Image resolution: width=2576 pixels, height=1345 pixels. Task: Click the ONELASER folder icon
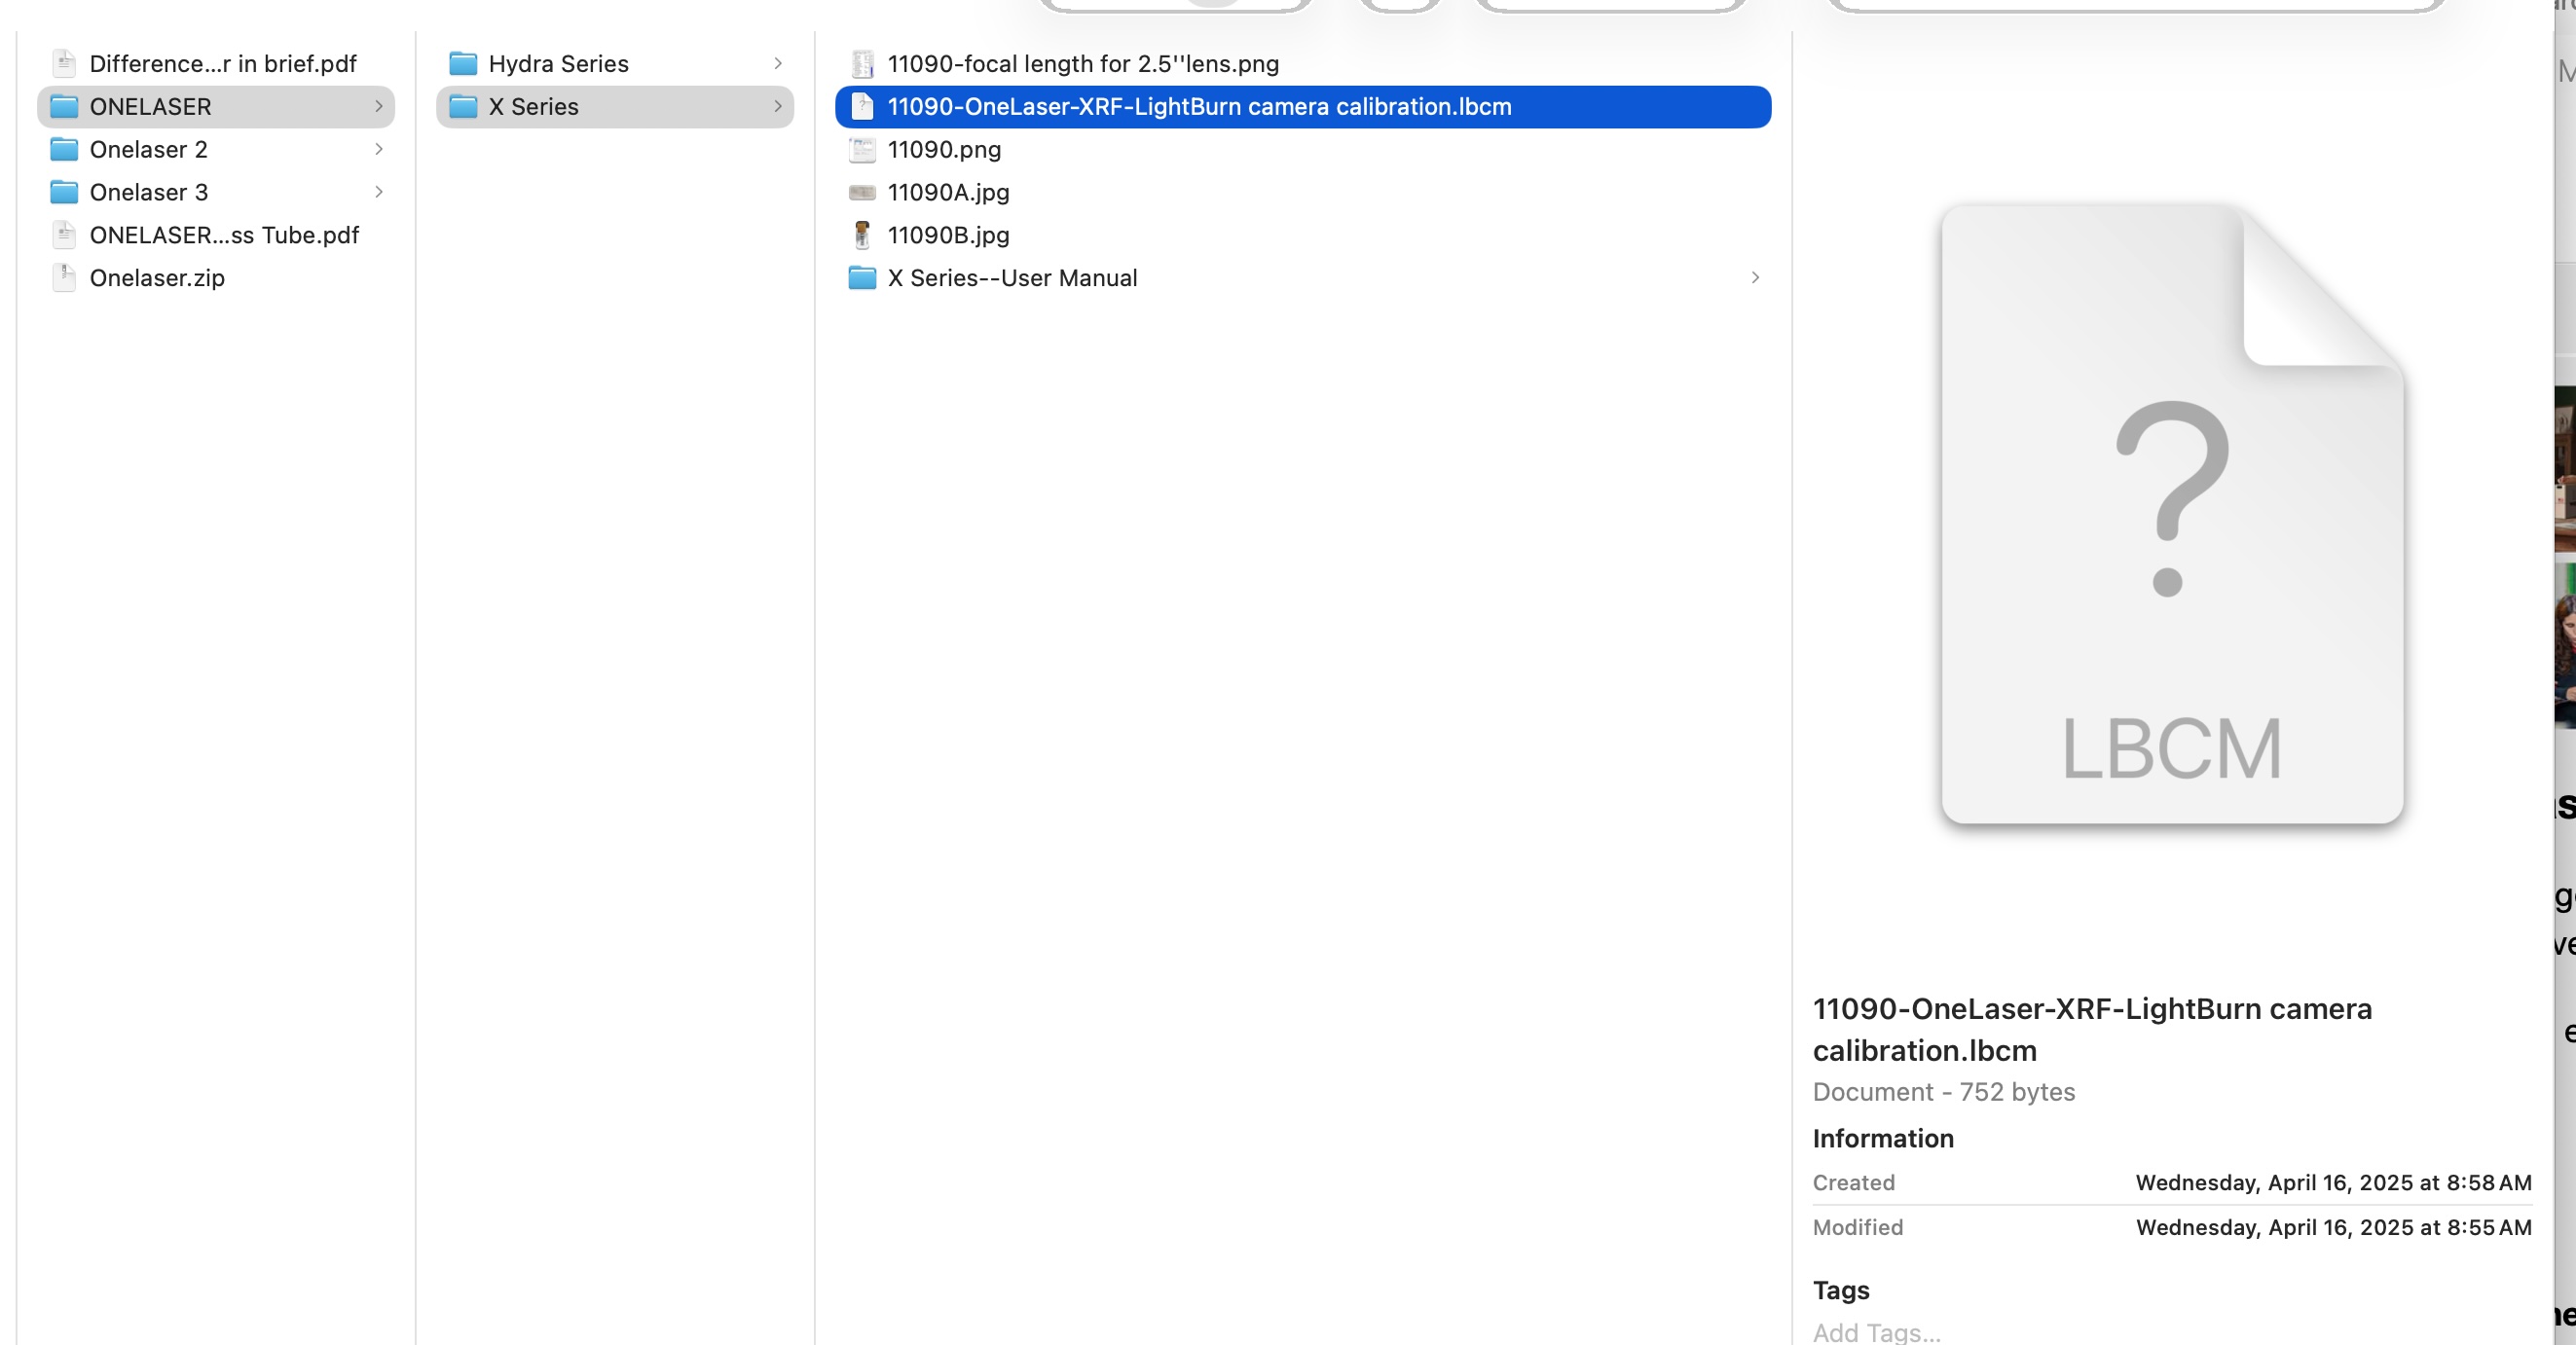click(x=64, y=106)
